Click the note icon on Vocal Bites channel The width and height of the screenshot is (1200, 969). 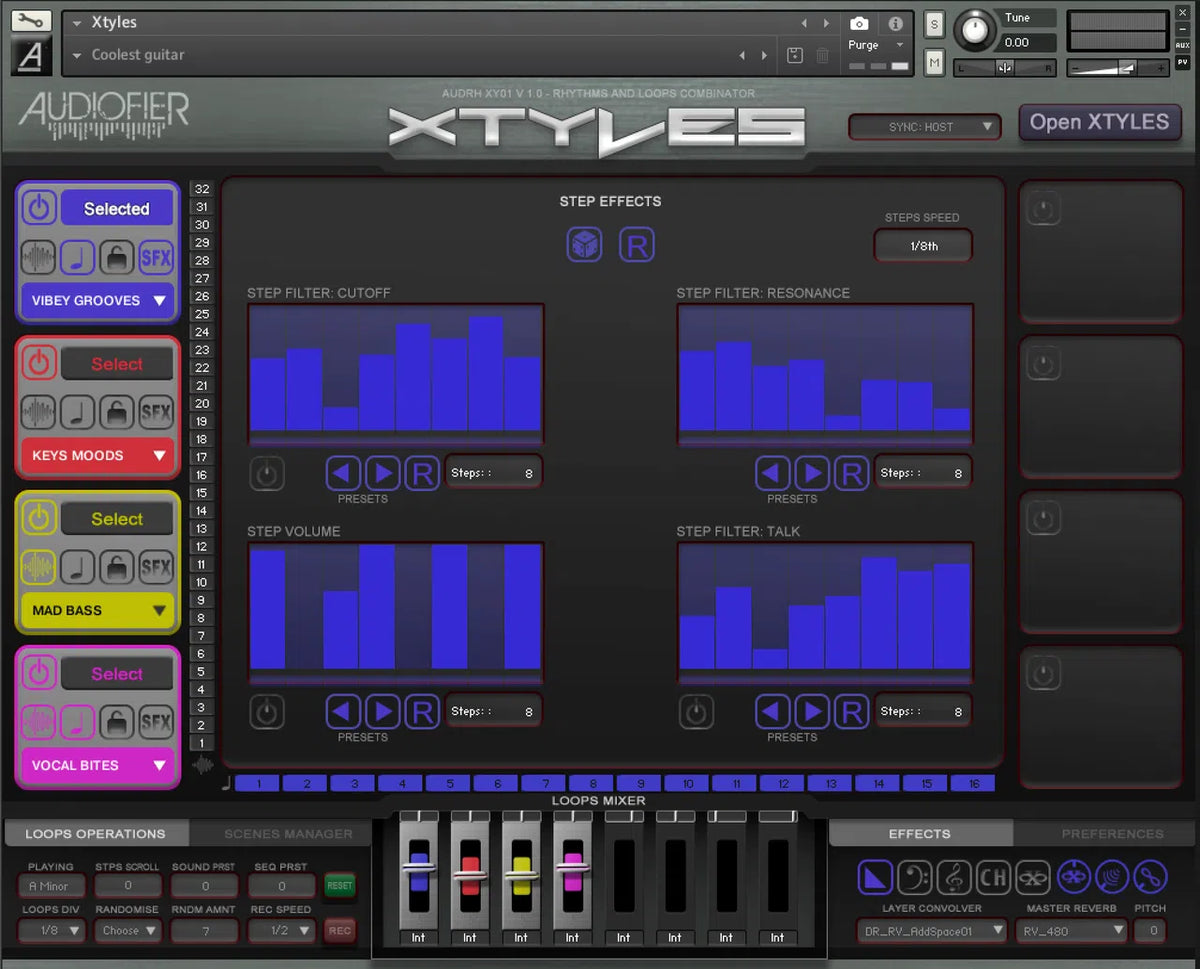tap(78, 722)
